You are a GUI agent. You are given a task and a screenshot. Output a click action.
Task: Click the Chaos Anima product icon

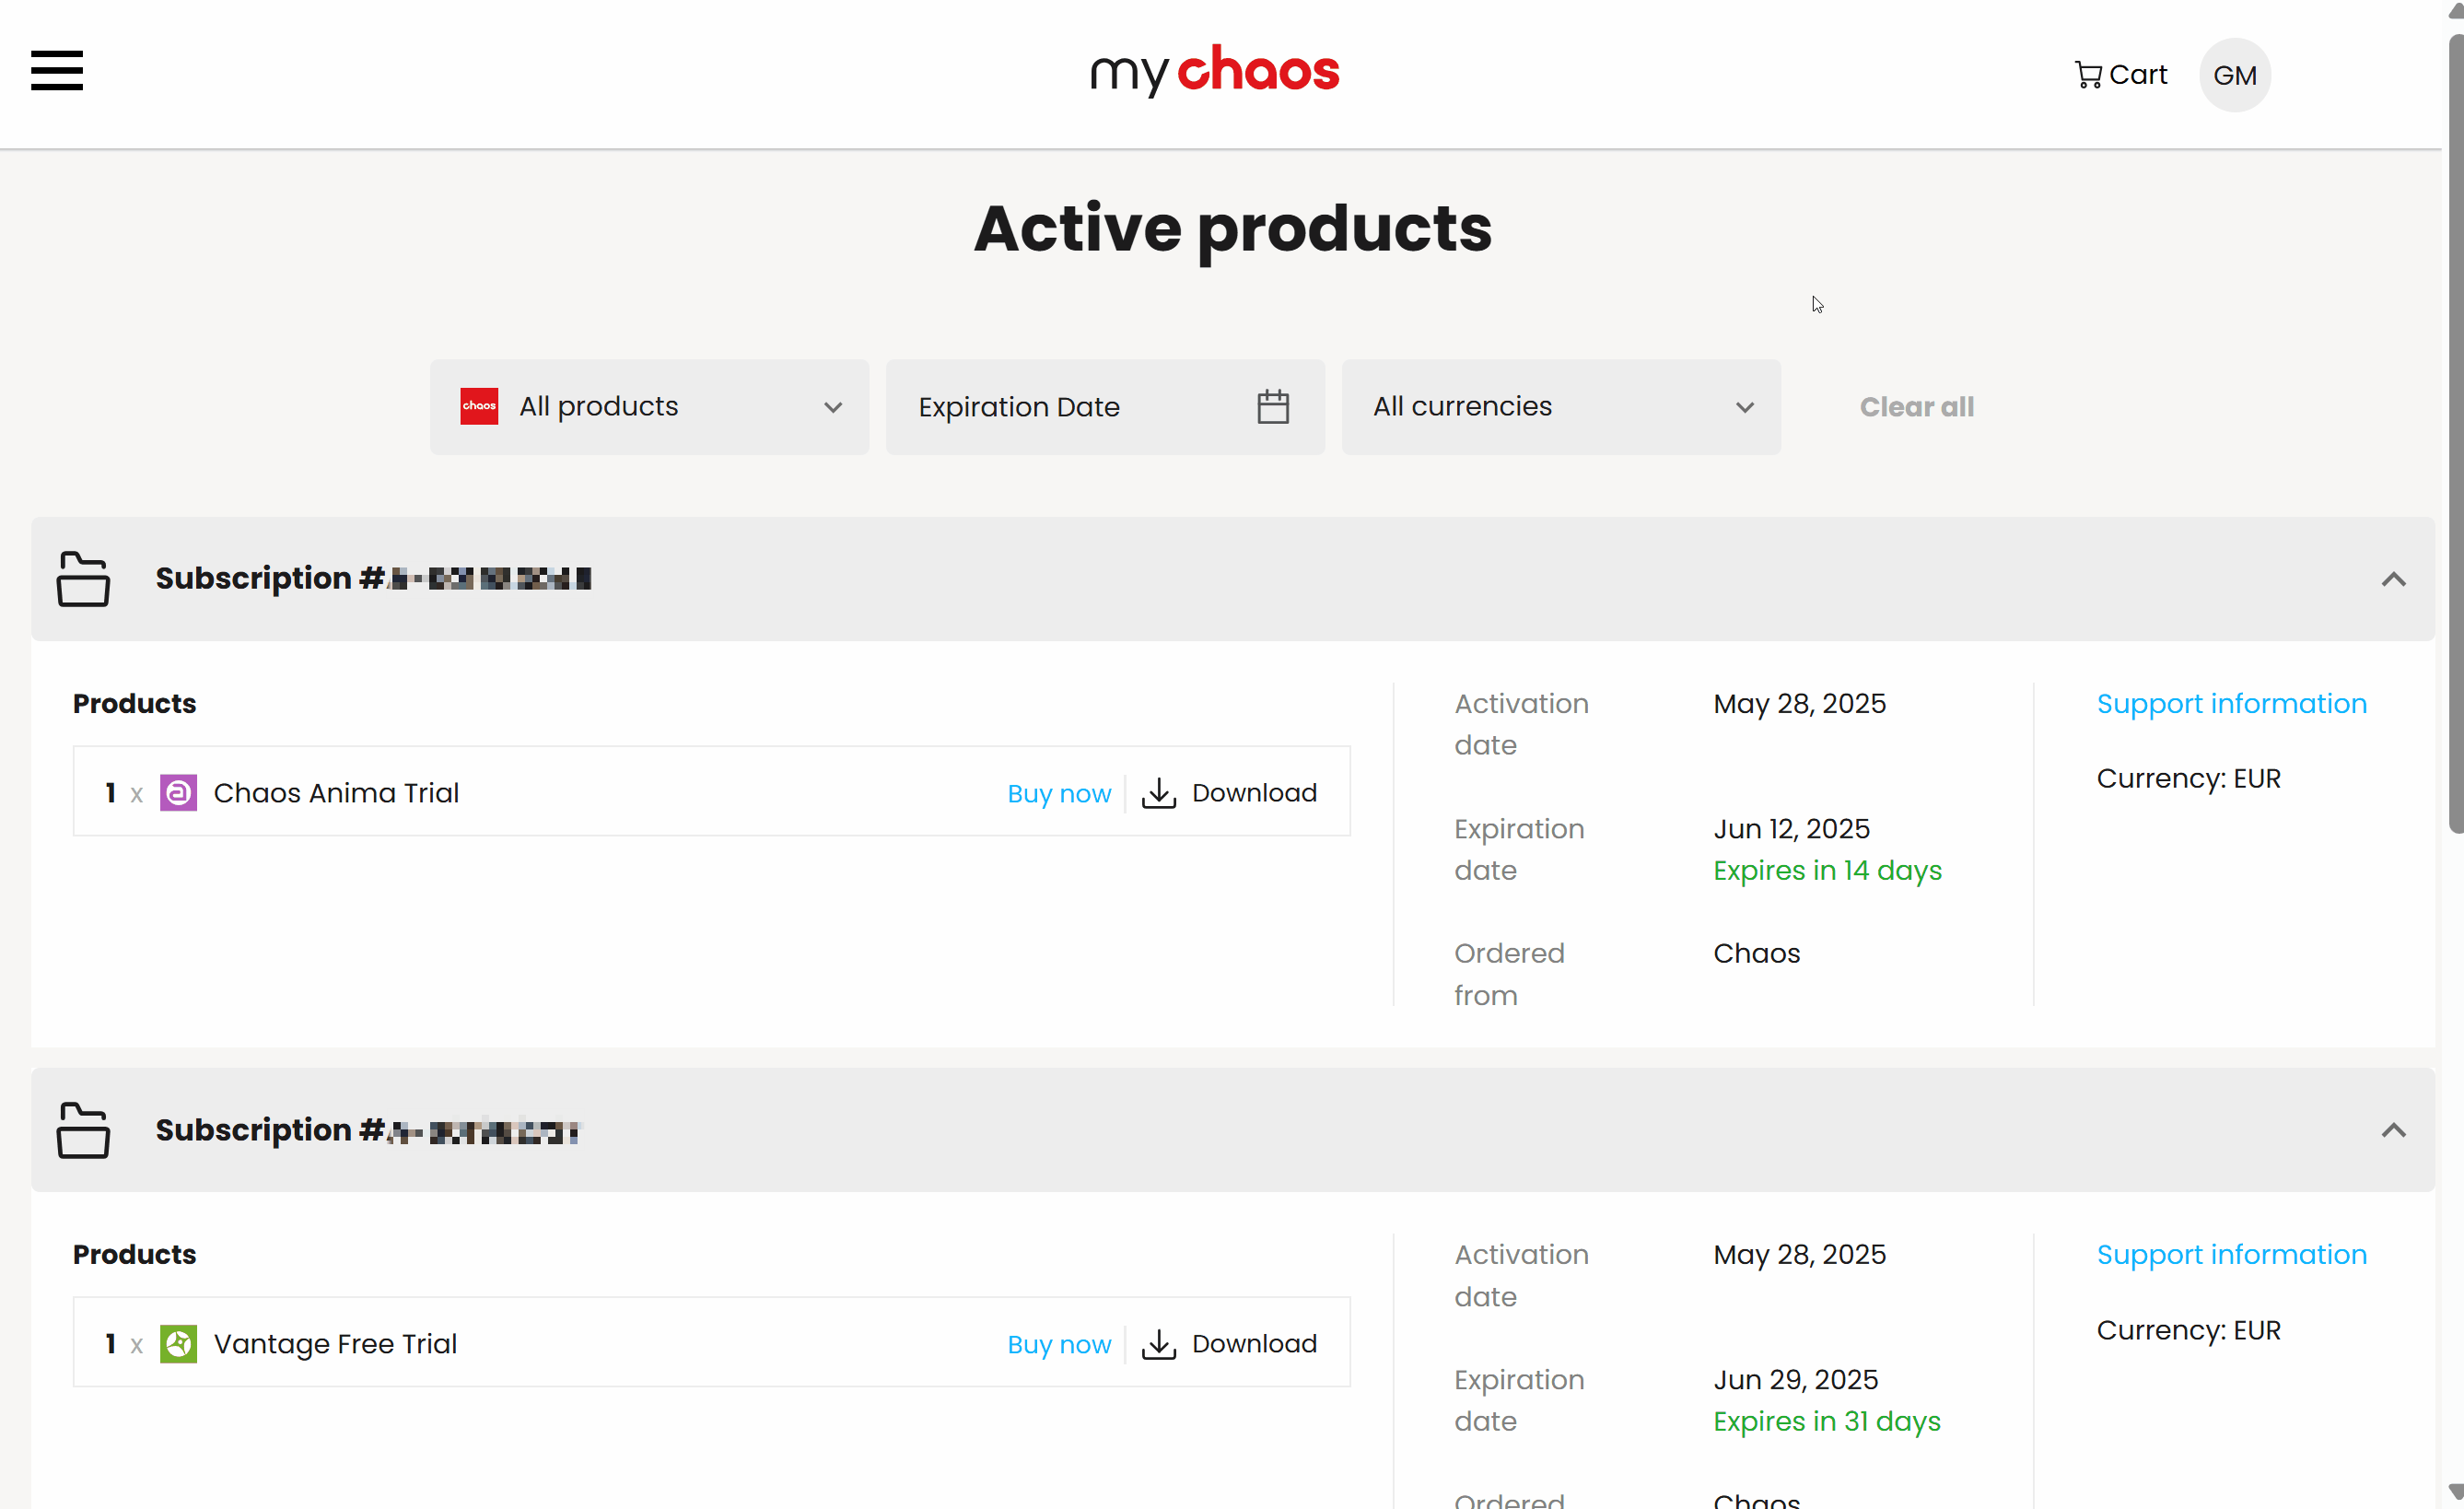pyautogui.click(x=178, y=793)
